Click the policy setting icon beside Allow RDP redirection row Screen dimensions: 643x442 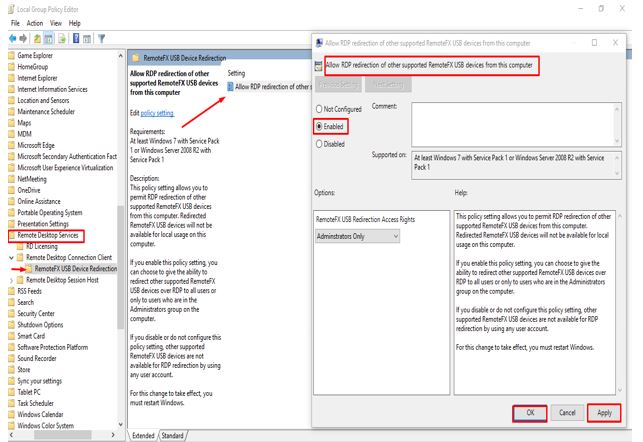tap(230, 87)
